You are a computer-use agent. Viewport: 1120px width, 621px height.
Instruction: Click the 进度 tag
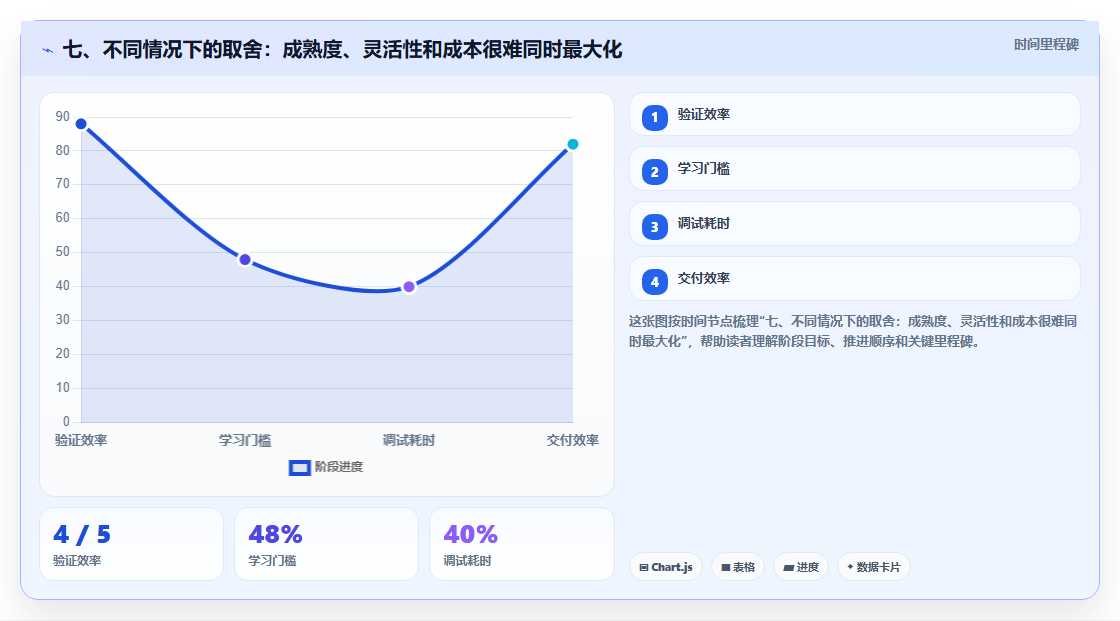point(801,567)
